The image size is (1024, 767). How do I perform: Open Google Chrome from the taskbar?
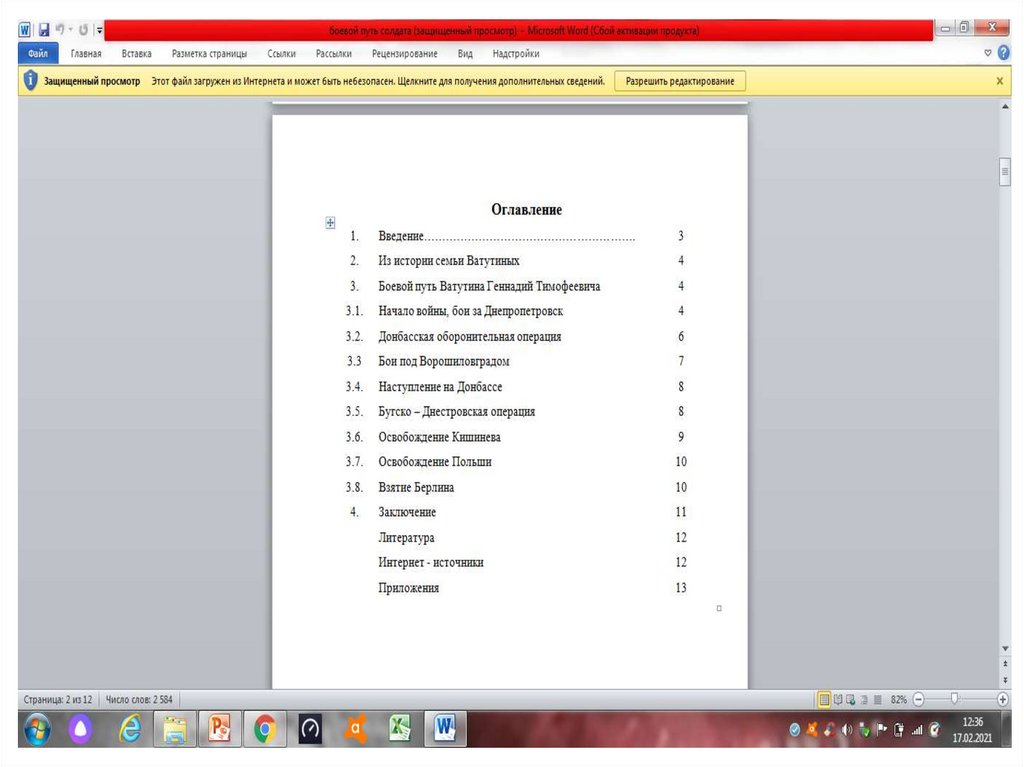[265, 729]
